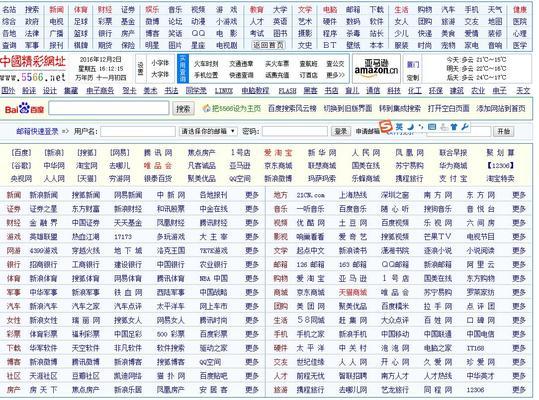The width and height of the screenshot is (539, 400).
Task: Click the 搜索 button next to Baidu box
Action: (x=183, y=109)
